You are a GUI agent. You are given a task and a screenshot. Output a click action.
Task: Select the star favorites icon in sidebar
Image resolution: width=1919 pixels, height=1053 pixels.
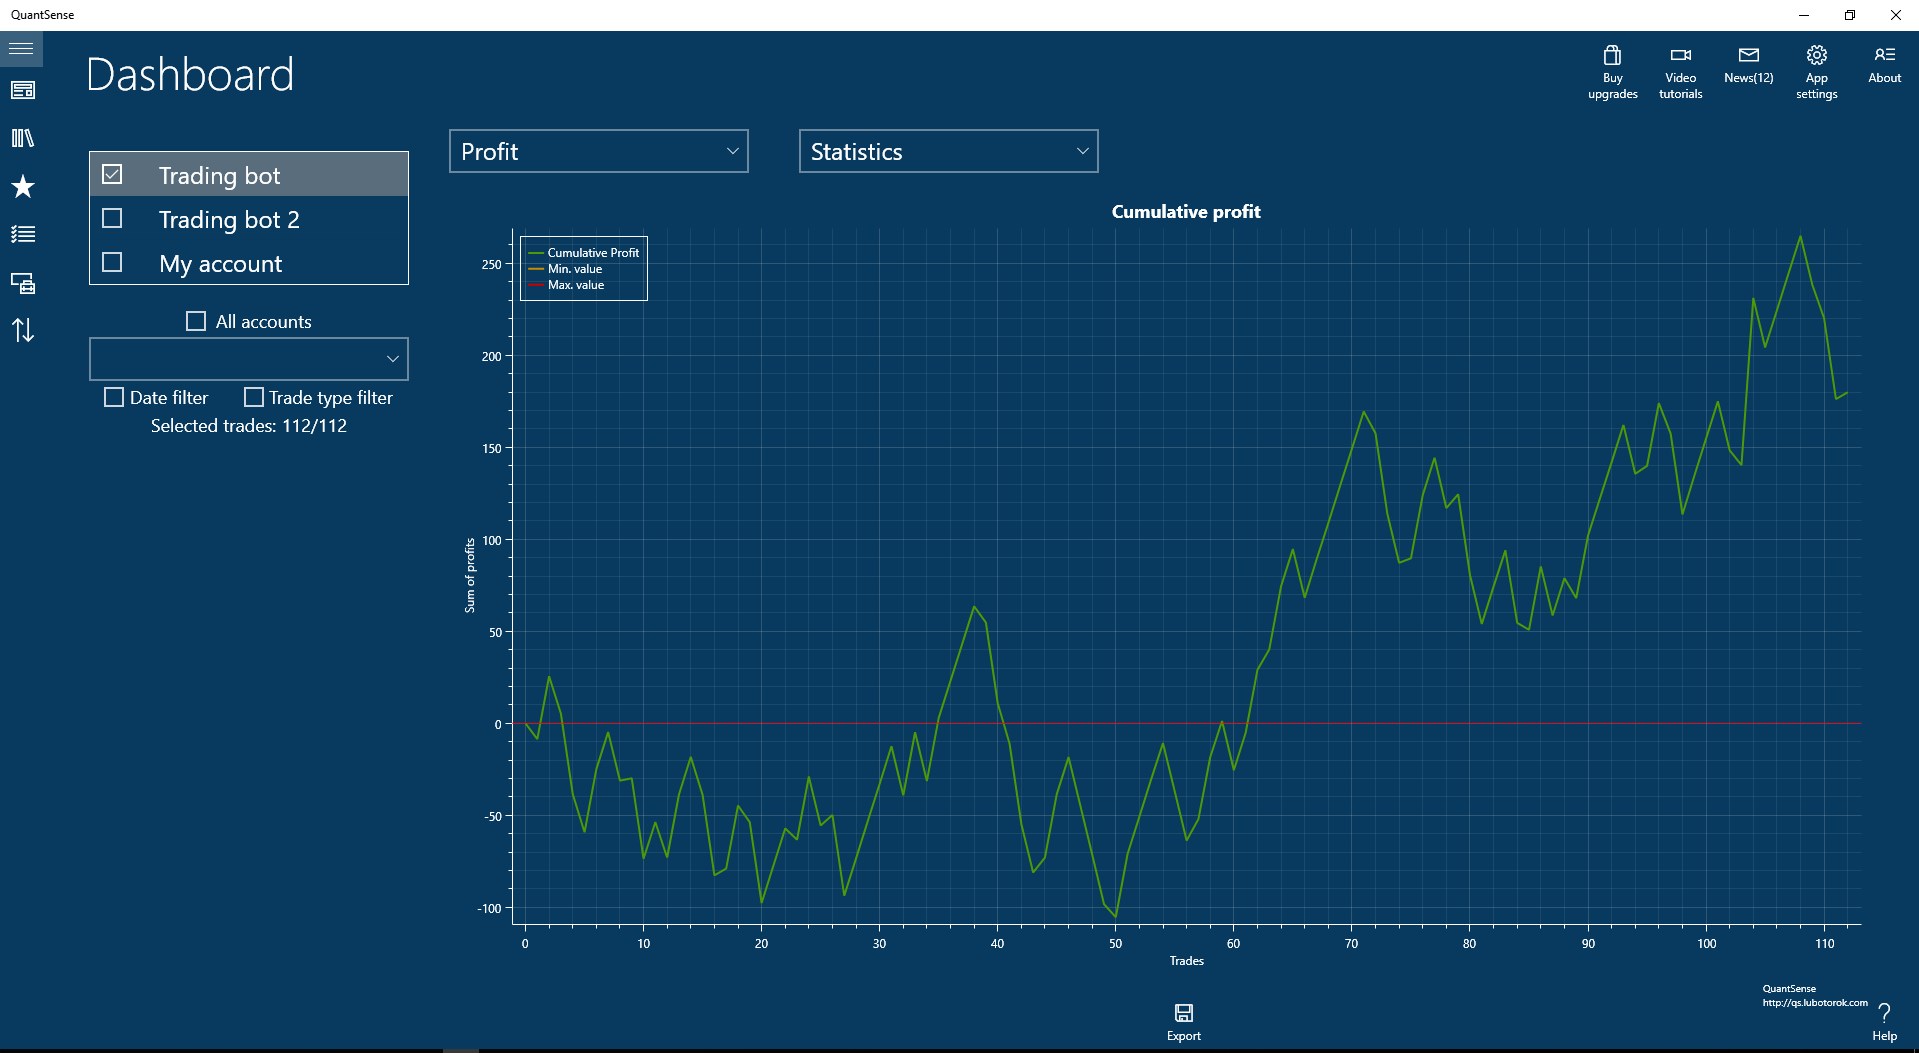[x=22, y=187]
